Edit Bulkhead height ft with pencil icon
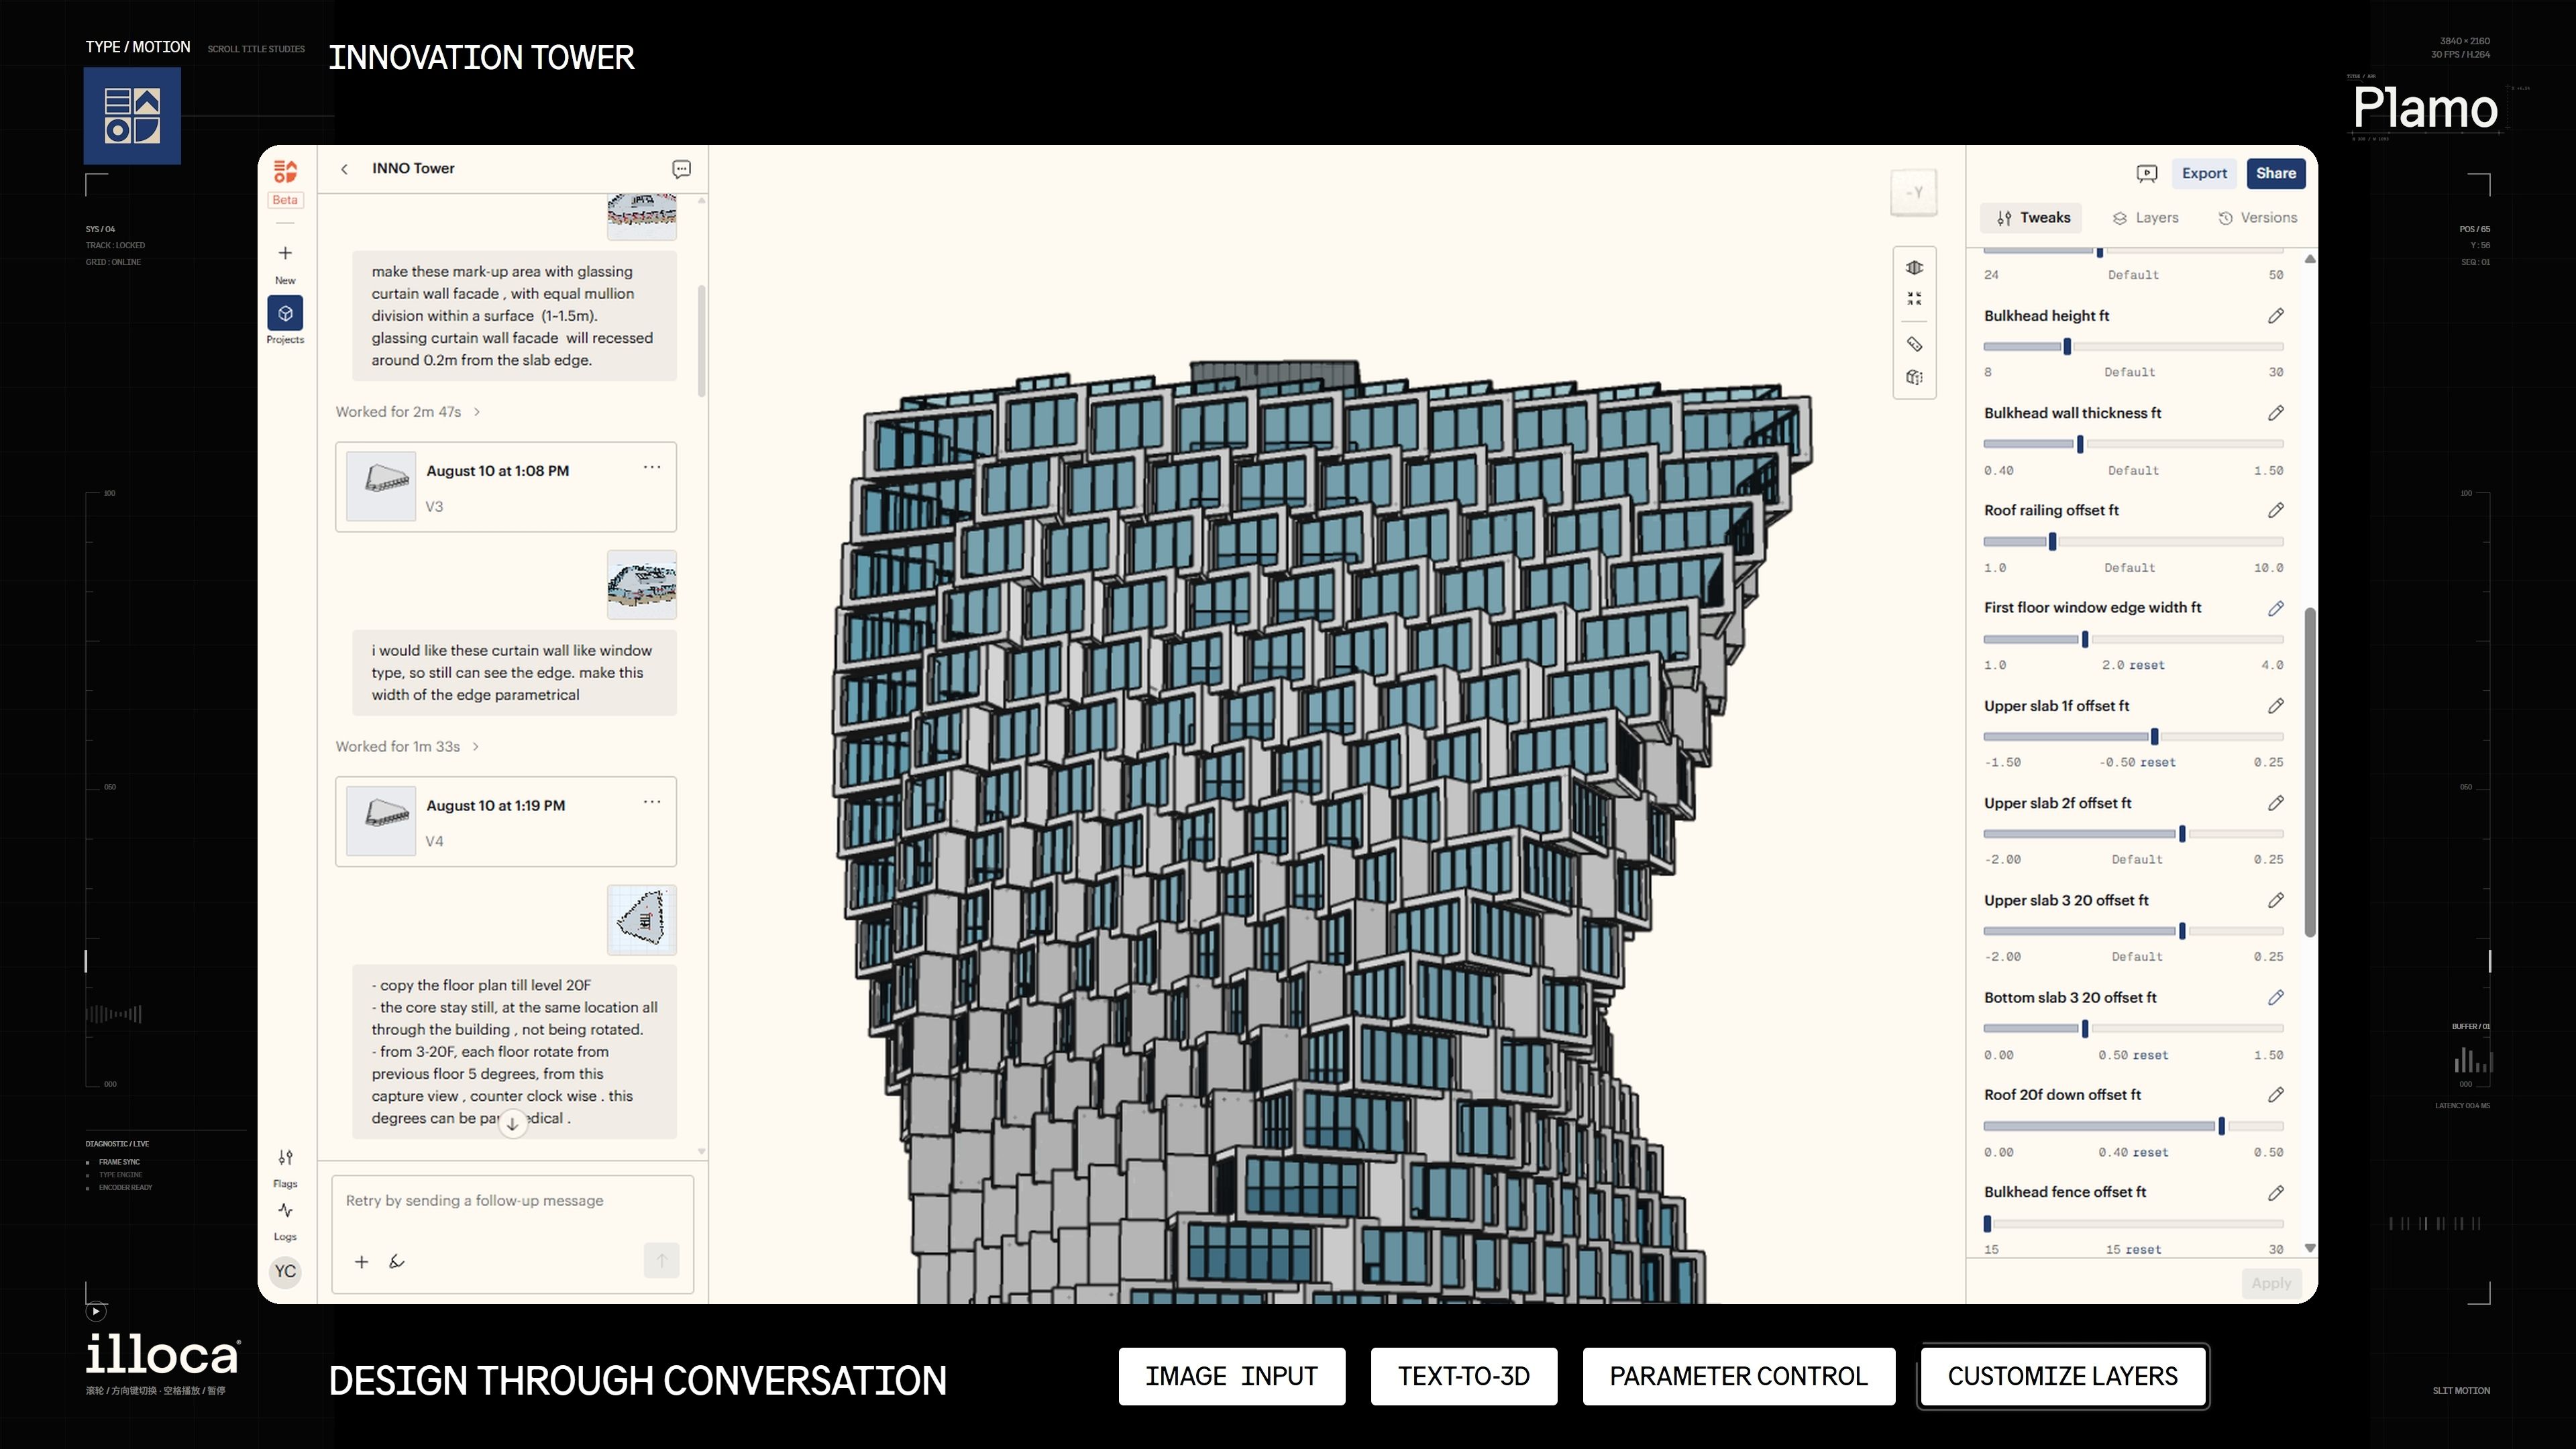The width and height of the screenshot is (2576, 1449). 2275,316
